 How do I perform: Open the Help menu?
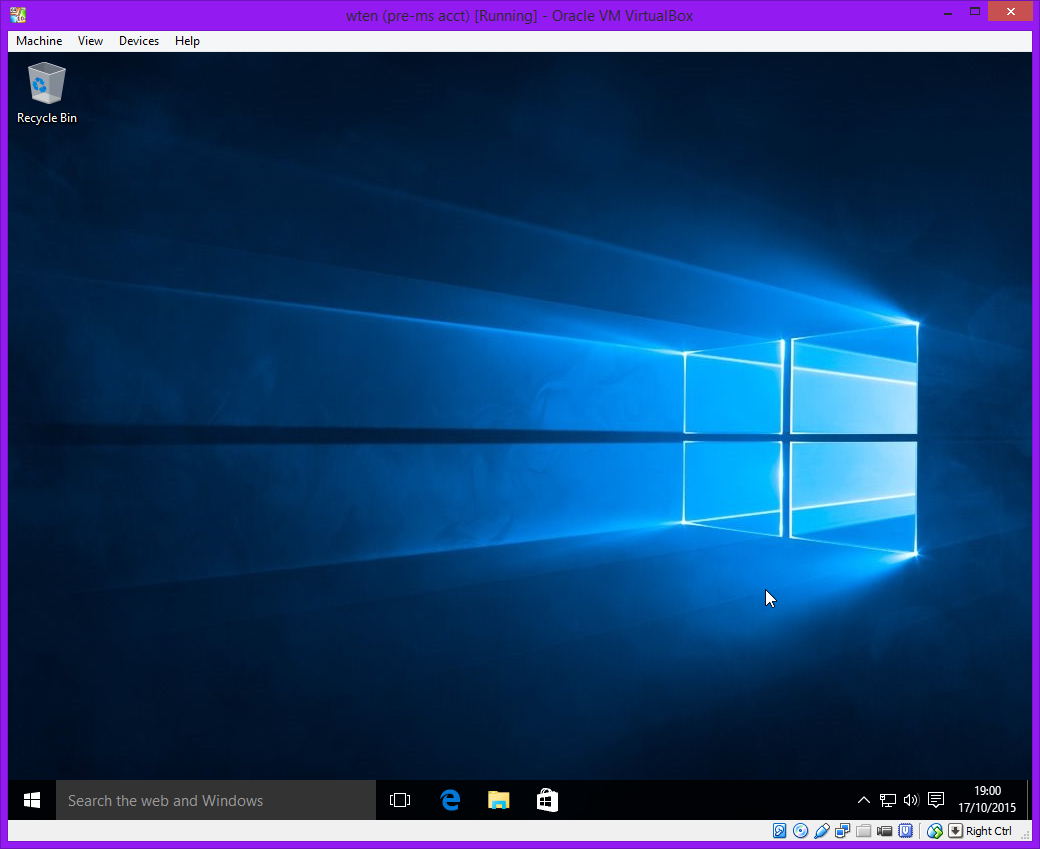(187, 41)
